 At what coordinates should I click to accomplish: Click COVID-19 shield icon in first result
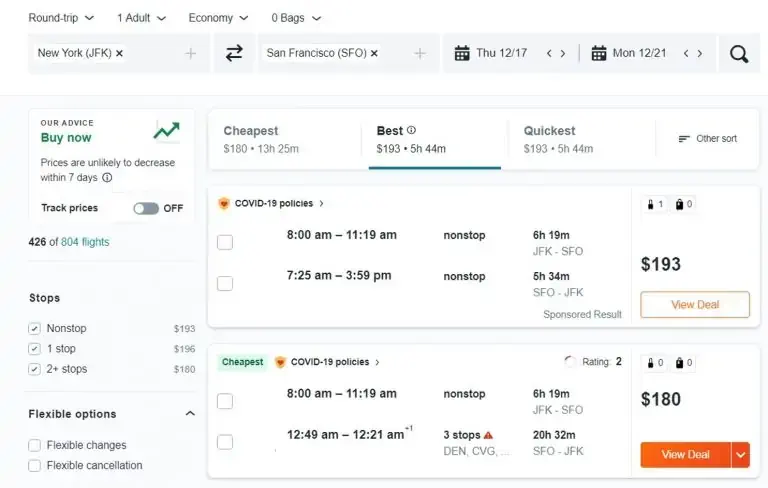click(x=224, y=203)
